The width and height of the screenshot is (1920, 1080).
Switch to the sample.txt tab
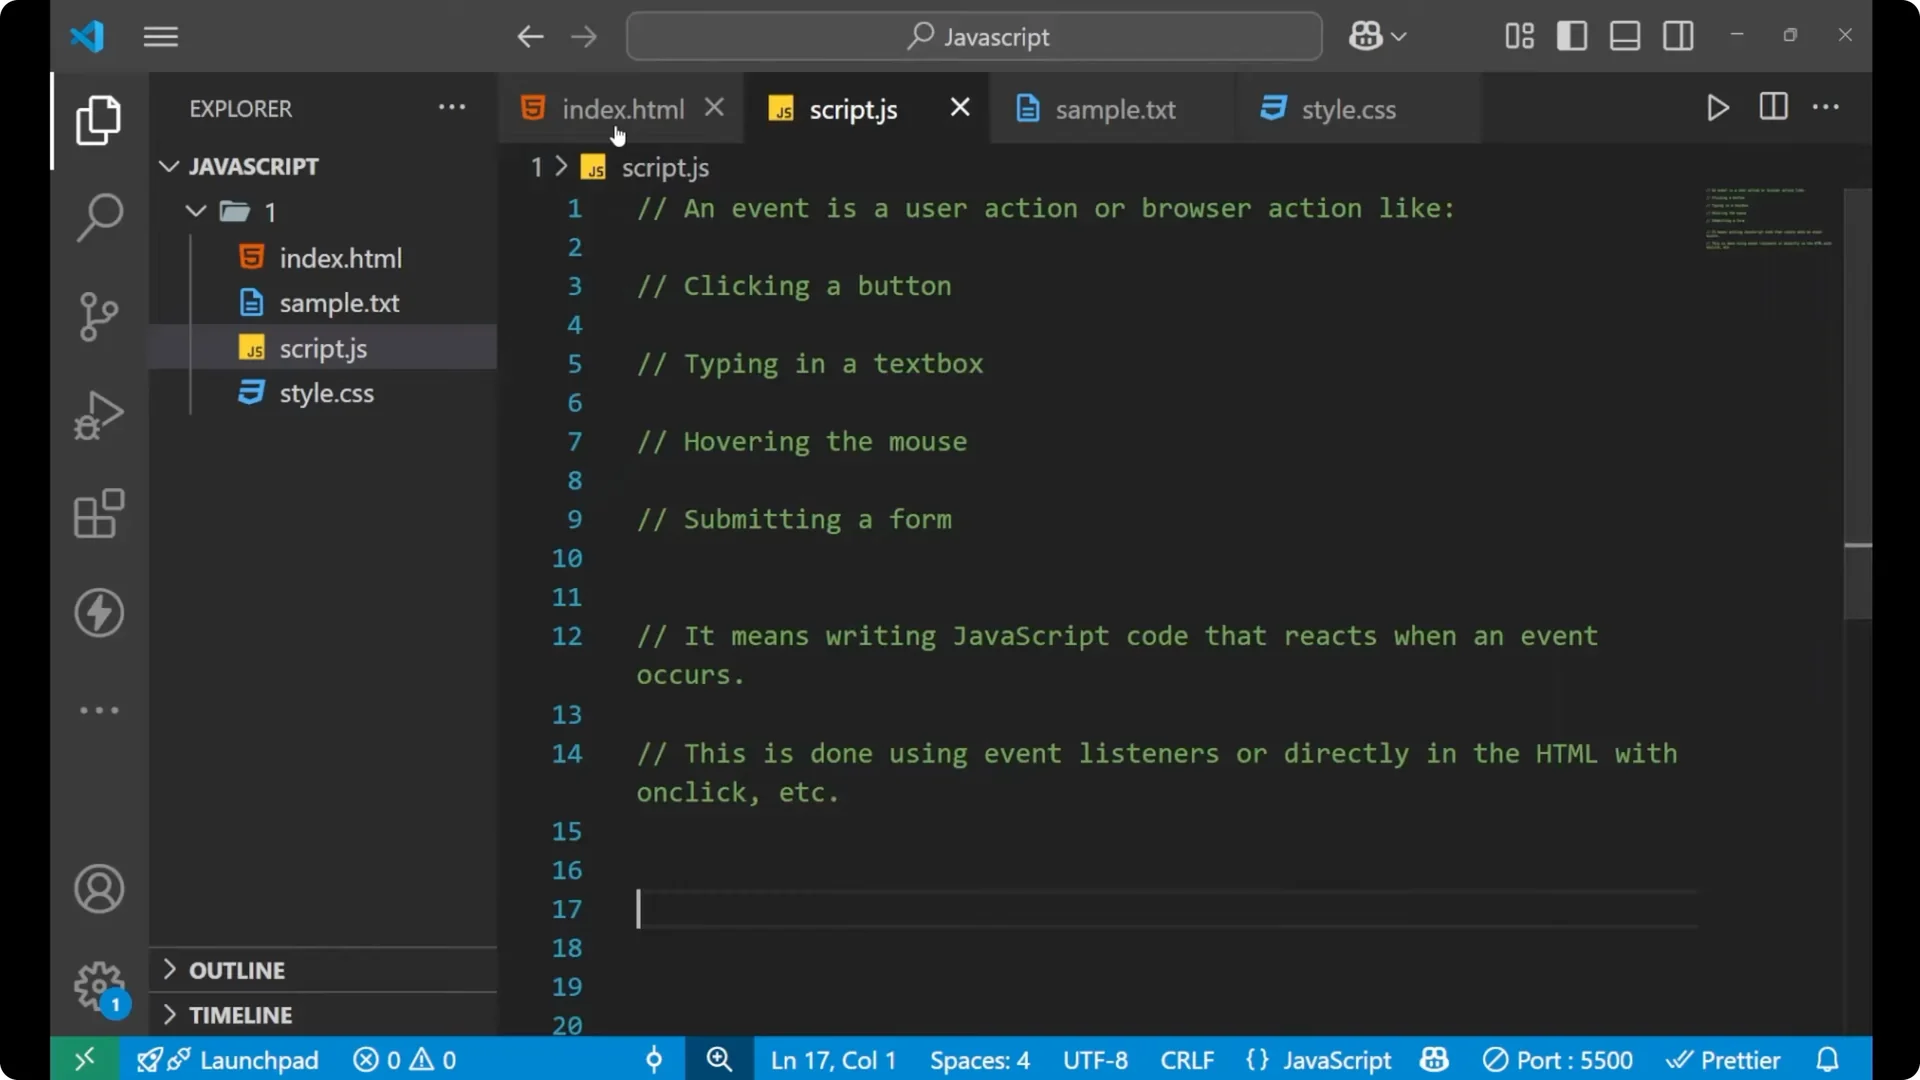click(1117, 109)
